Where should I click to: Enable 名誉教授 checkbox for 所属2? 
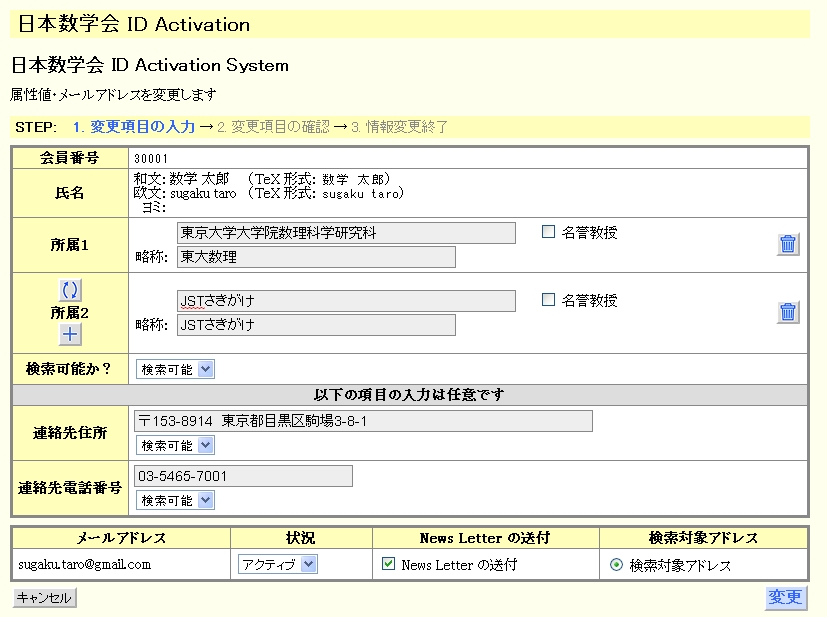pyautogui.click(x=548, y=300)
